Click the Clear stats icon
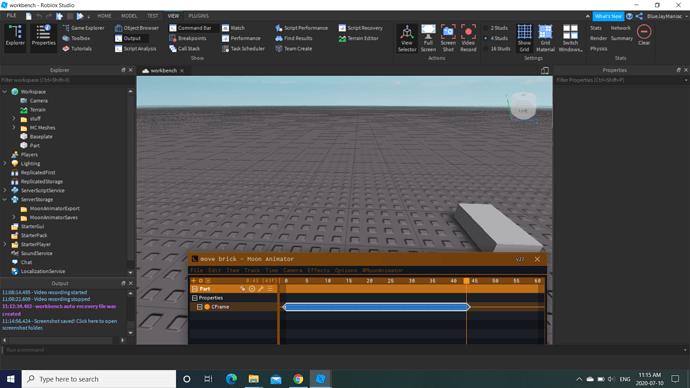The height and width of the screenshot is (388, 690). 644,35
